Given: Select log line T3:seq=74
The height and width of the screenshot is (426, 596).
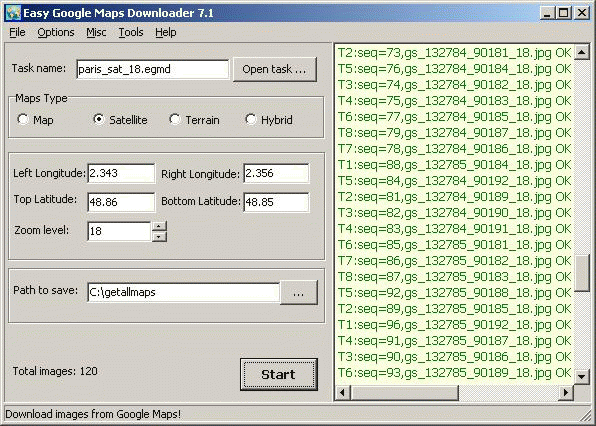Looking at the screenshot, I should (x=454, y=84).
